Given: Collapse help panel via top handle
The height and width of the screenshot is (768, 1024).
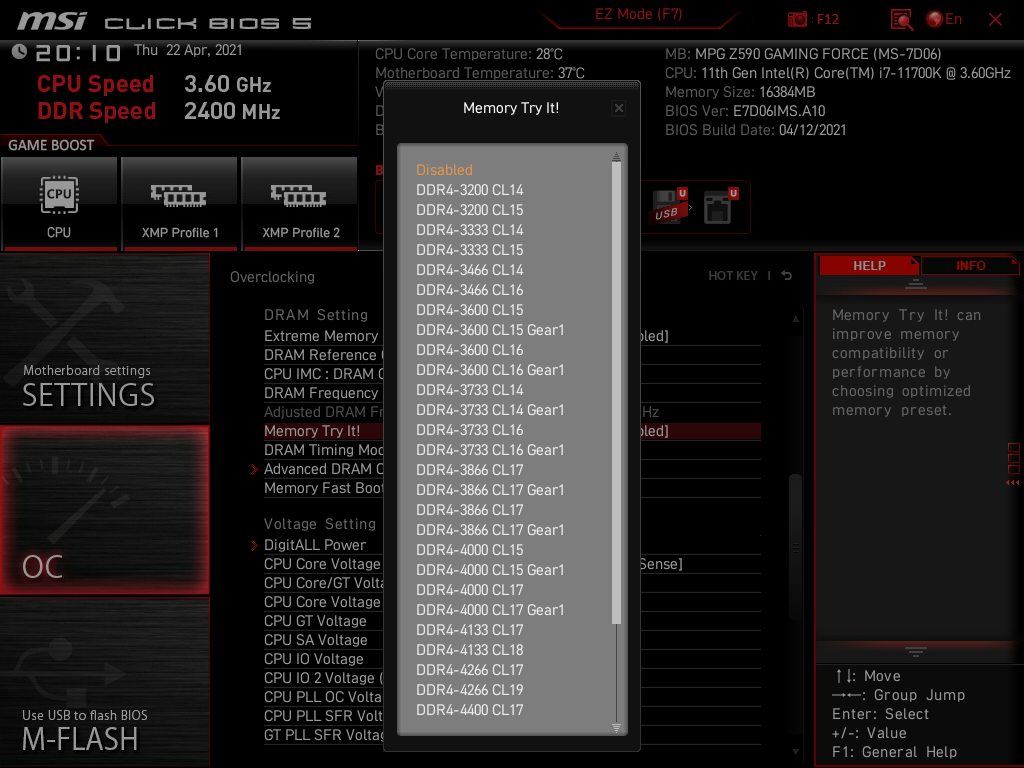Looking at the screenshot, I should 916,284.
